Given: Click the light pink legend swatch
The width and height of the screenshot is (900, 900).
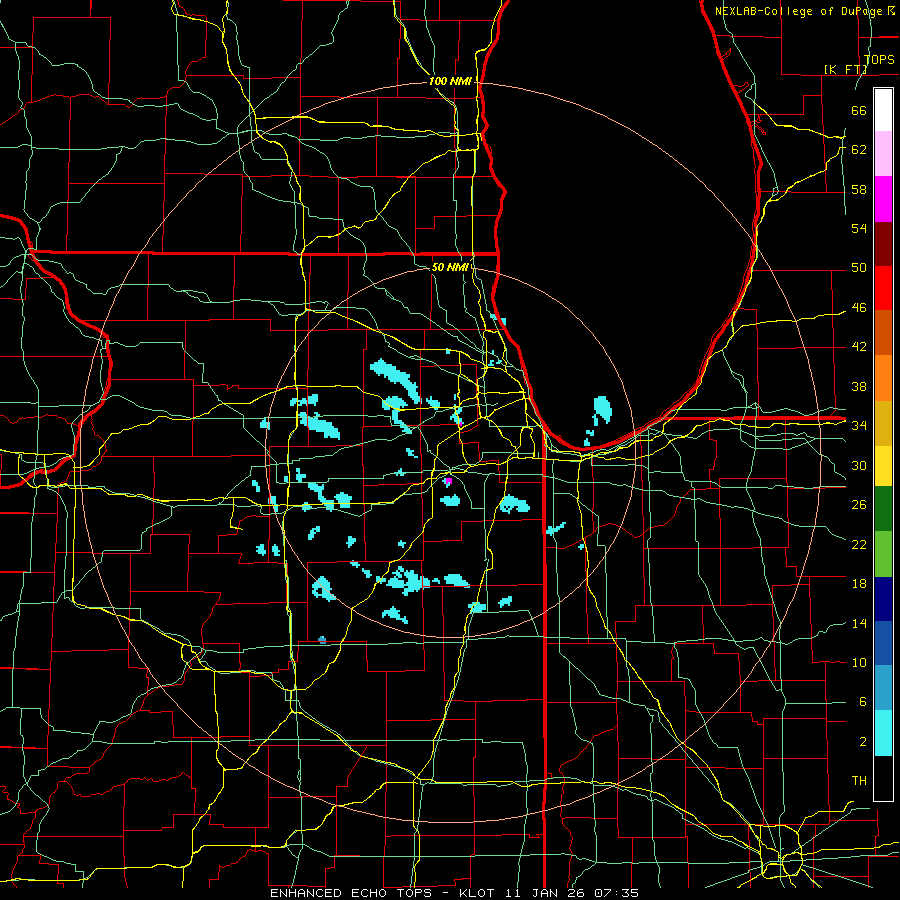Looking at the screenshot, I should [x=883, y=154].
